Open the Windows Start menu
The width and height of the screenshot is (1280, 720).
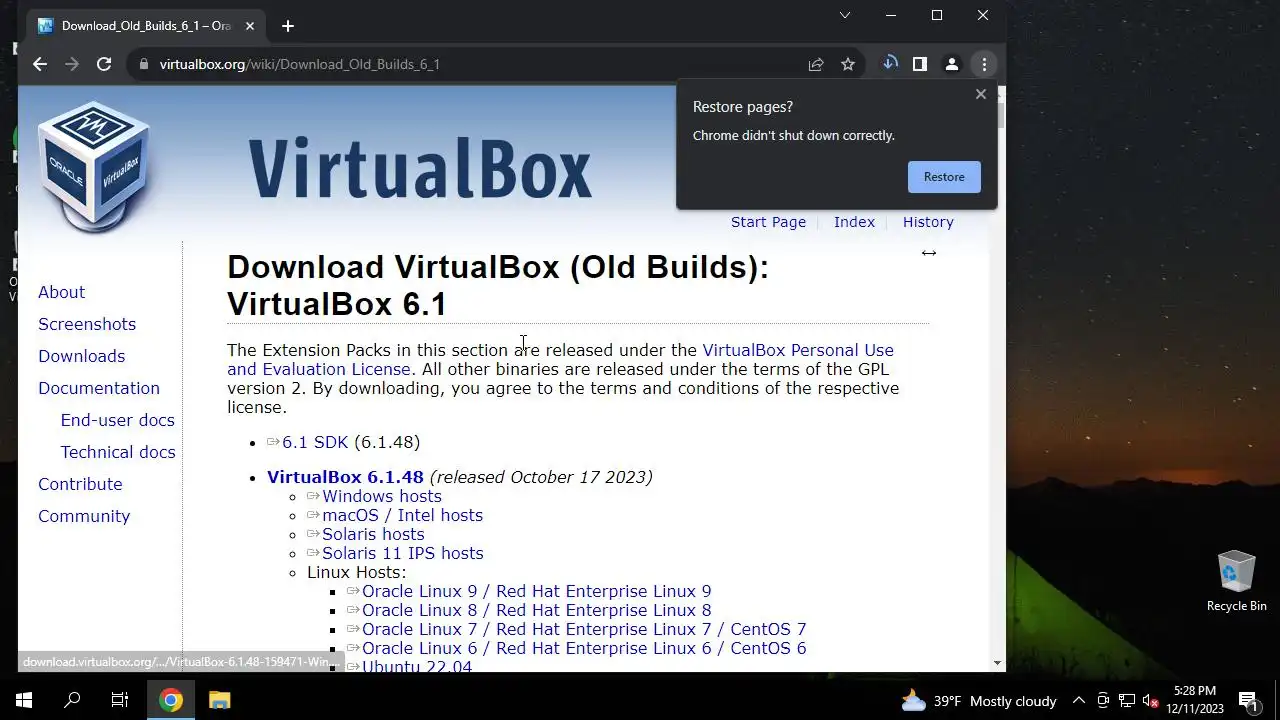click(24, 700)
